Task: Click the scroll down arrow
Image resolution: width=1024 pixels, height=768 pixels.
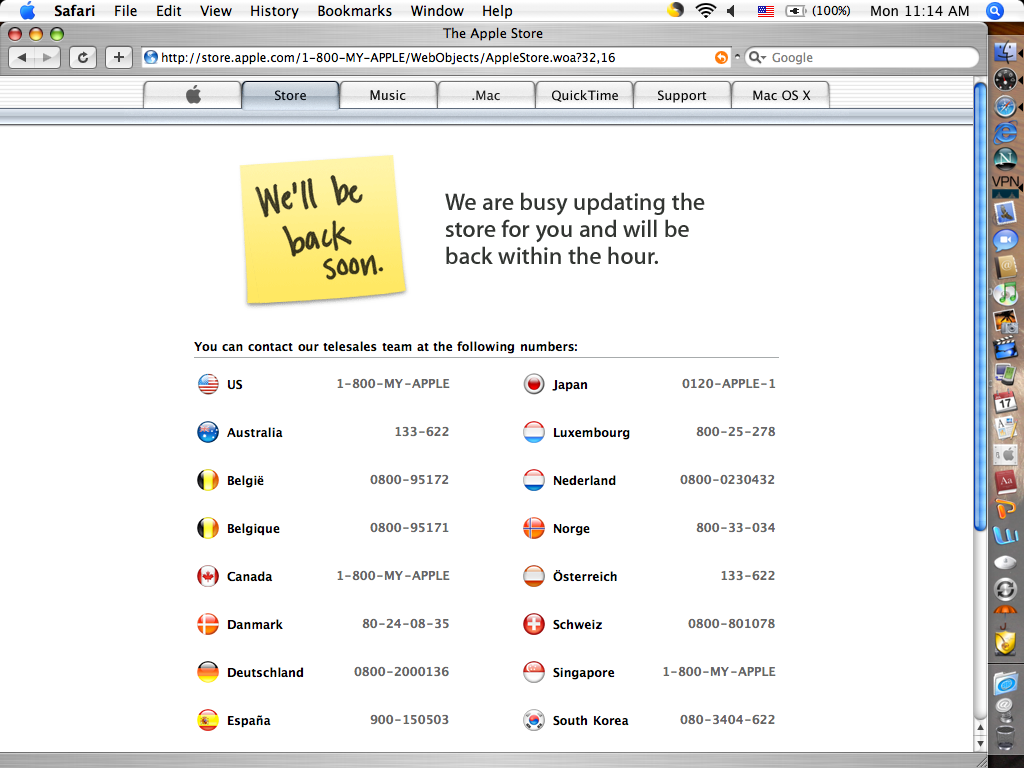Action: (980, 744)
